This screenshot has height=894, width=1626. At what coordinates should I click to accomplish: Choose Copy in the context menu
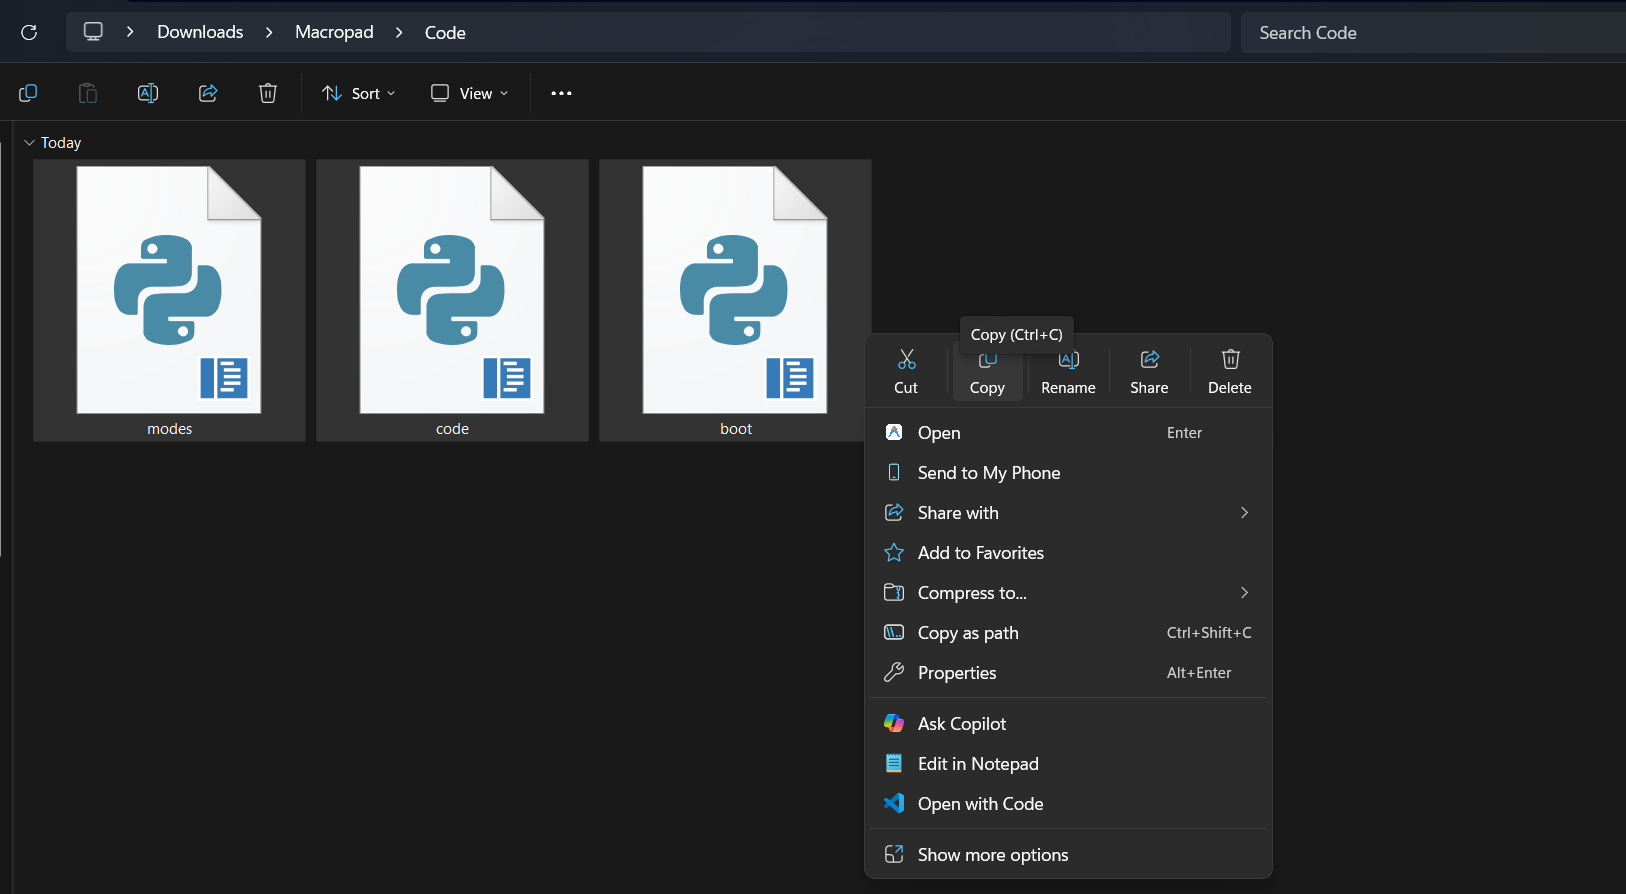[987, 372]
